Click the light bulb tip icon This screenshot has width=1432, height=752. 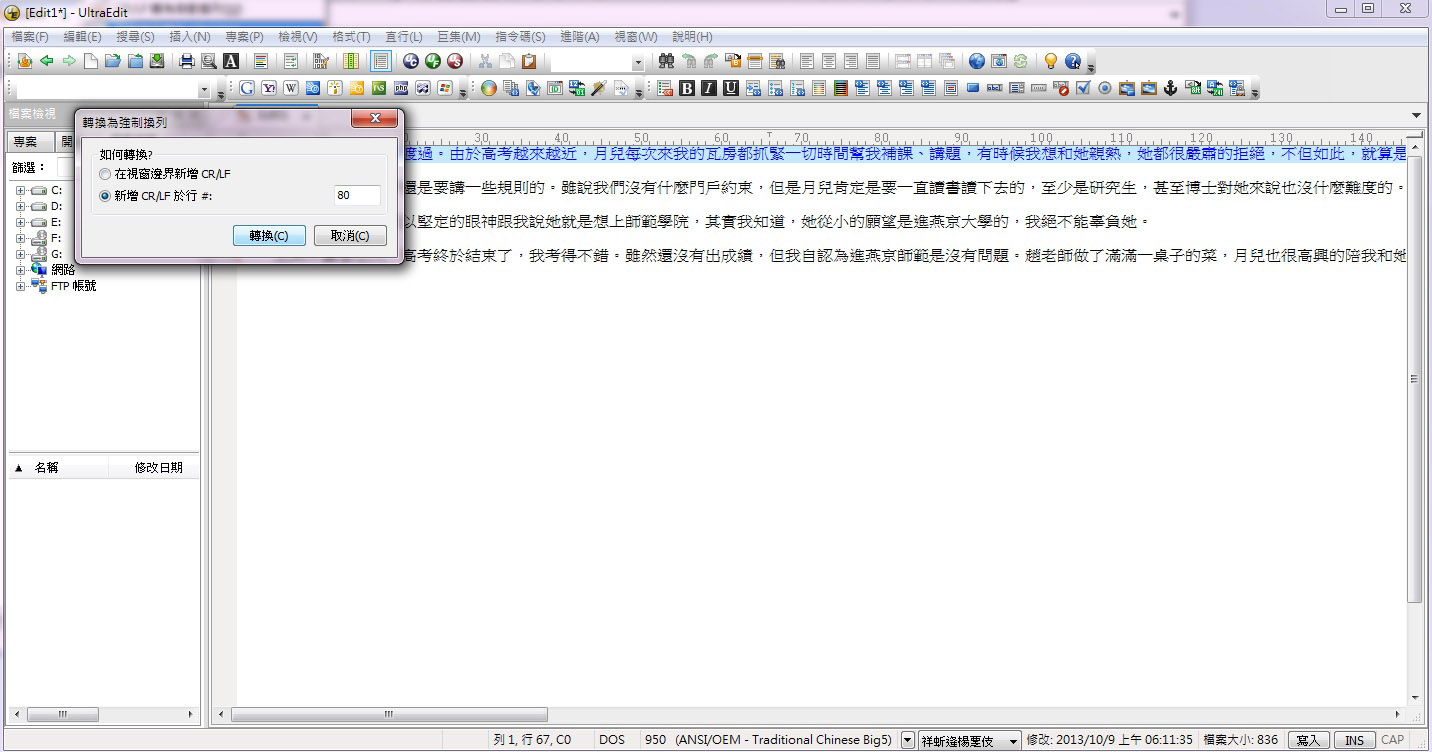[x=1051, y=61]
